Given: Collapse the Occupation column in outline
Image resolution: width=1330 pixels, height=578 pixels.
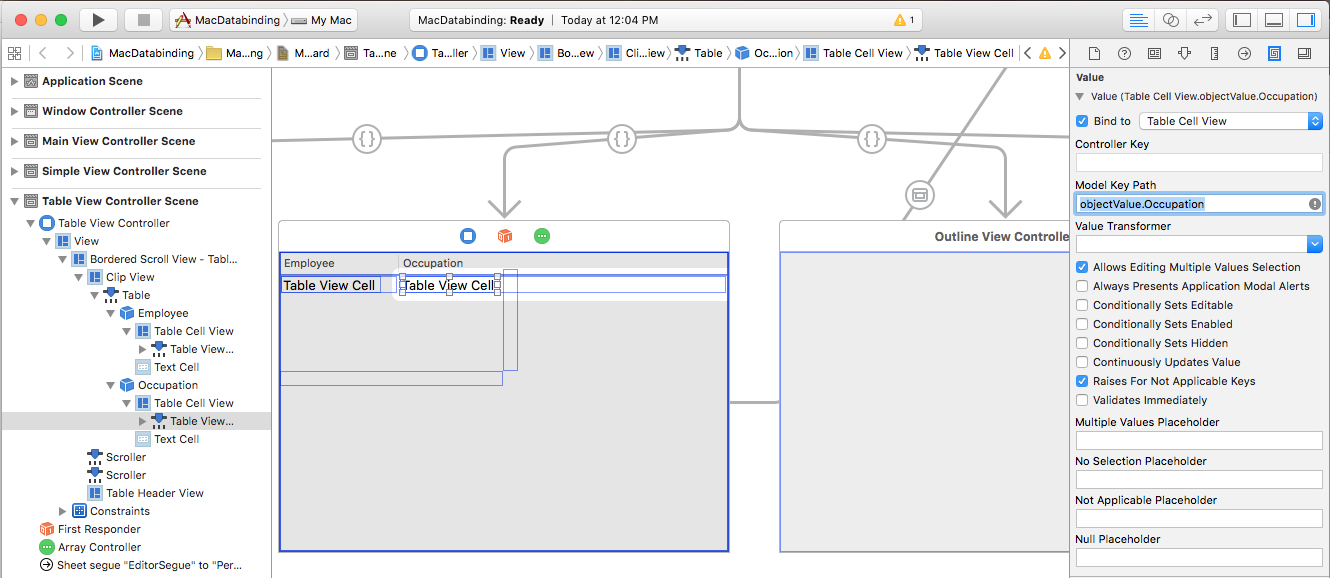Looking at the screenshot, I should tap(111, 385).
